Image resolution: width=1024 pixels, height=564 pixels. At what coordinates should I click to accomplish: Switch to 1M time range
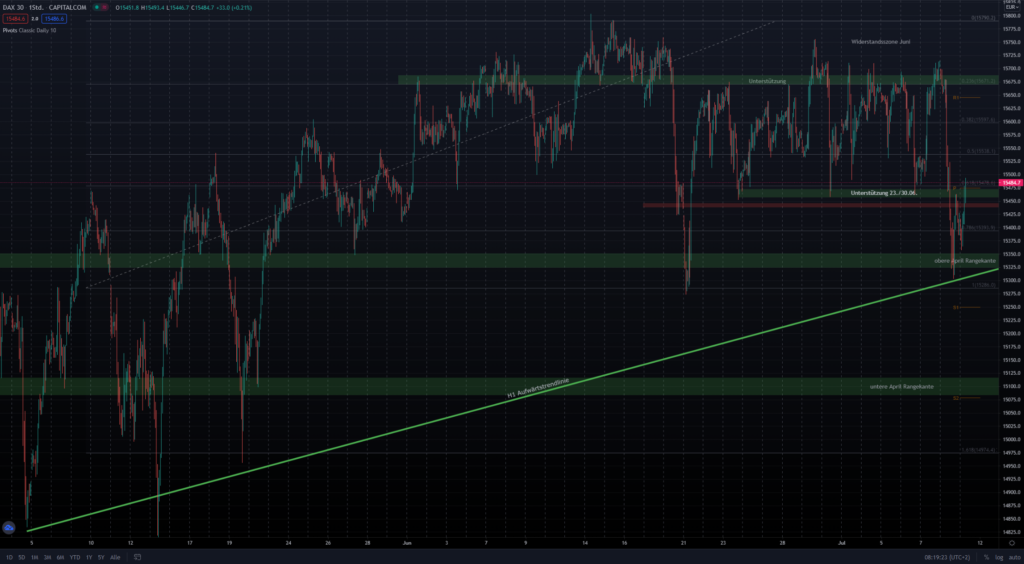[x=35, y=556]
